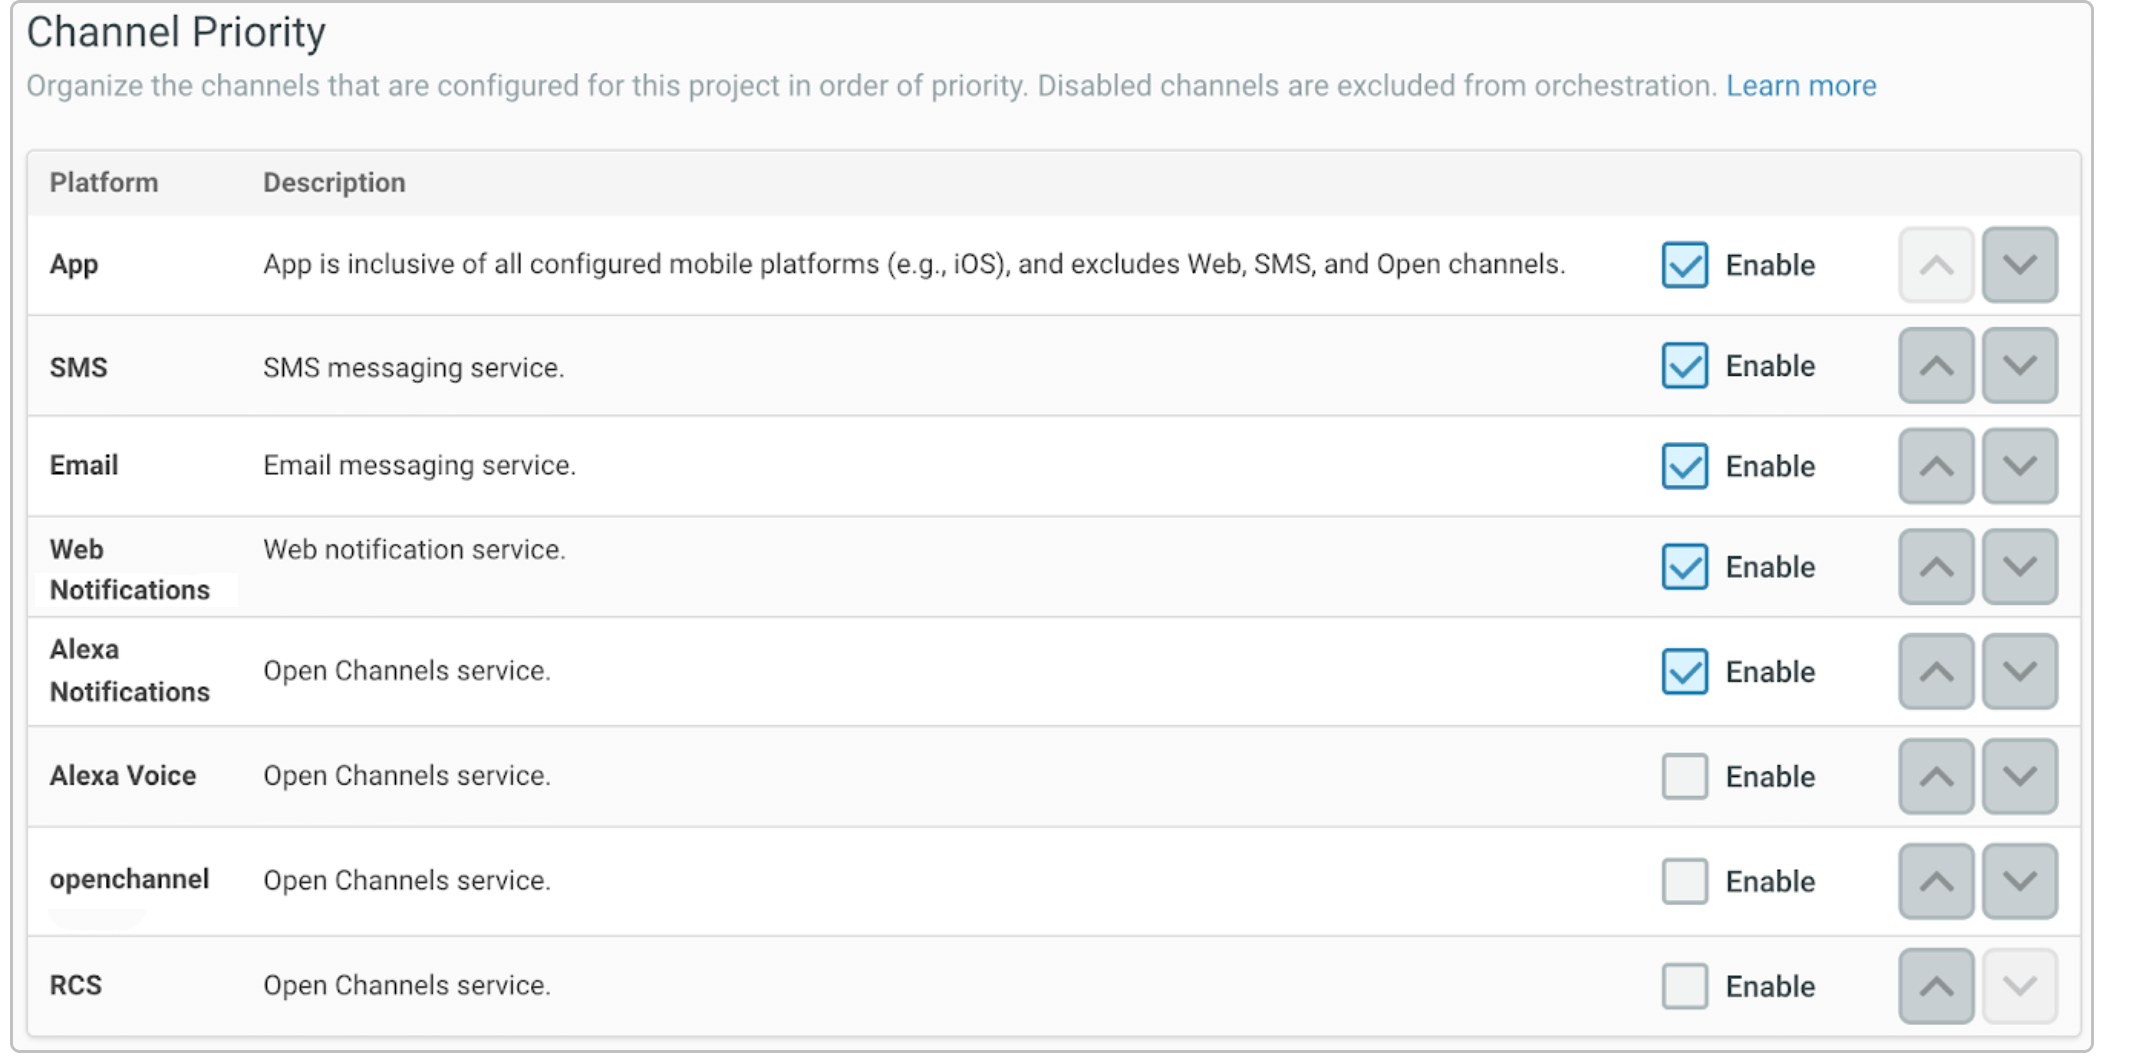Move Alexa Voice down in priority
2133x1061 pixels.
(2019, 777)
